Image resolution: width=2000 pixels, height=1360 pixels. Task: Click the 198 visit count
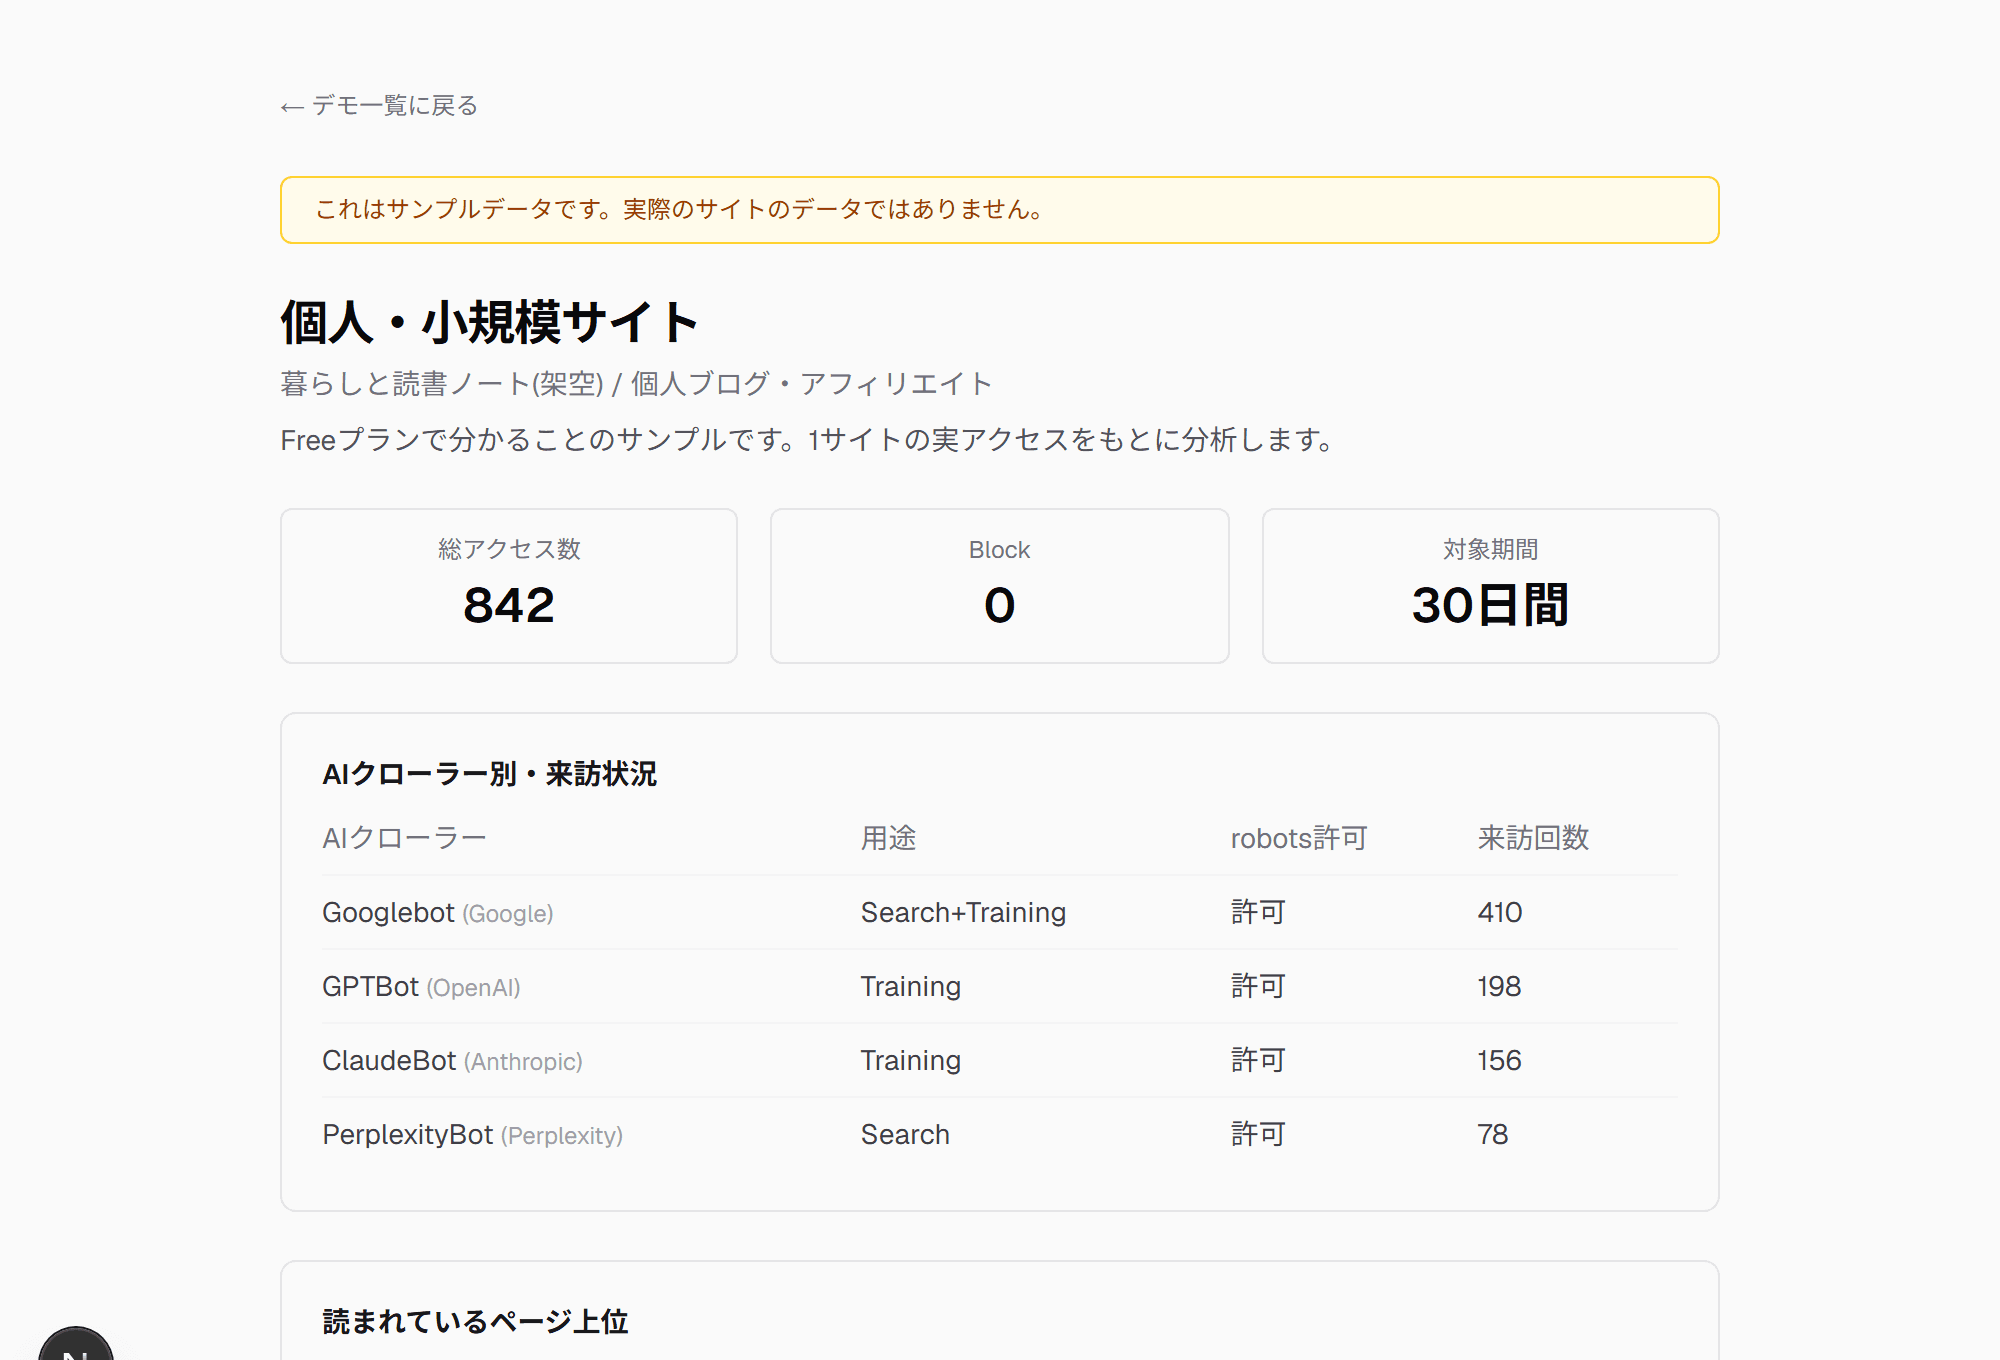1499,987
